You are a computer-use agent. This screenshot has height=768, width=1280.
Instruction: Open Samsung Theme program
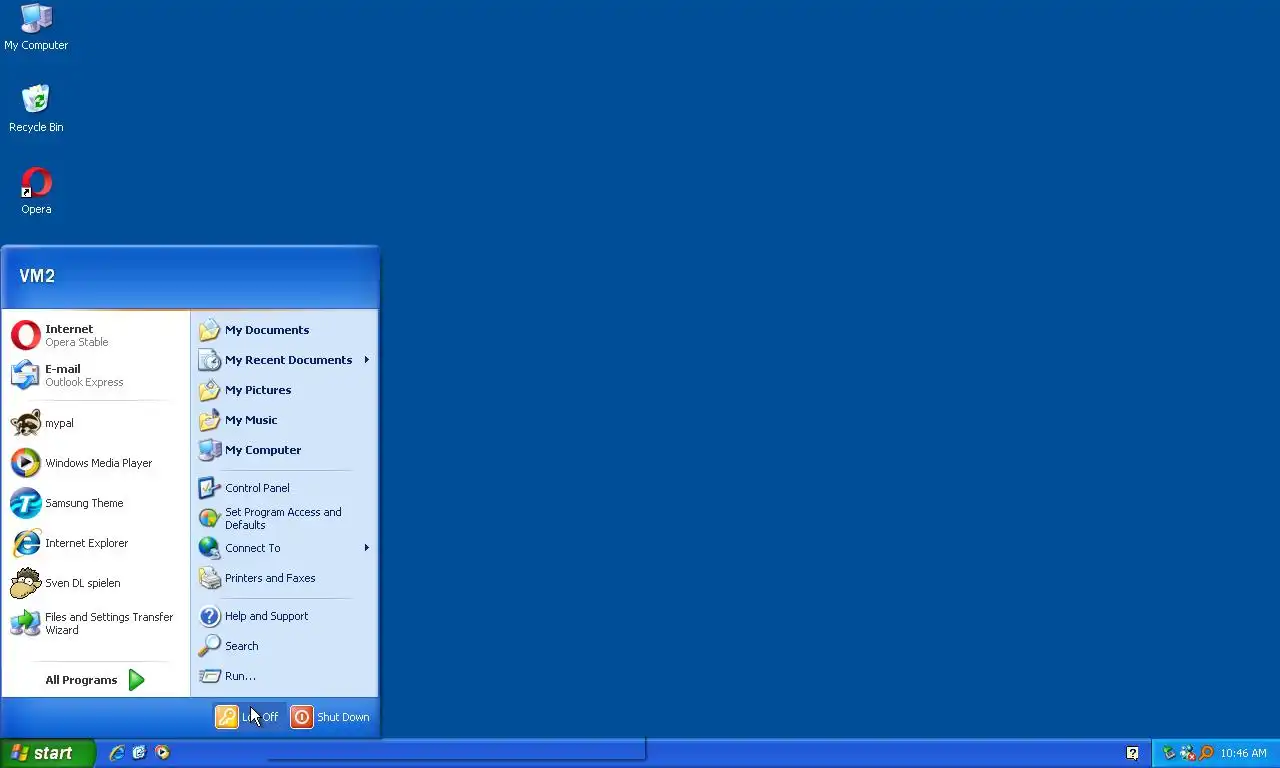[96, 503]
